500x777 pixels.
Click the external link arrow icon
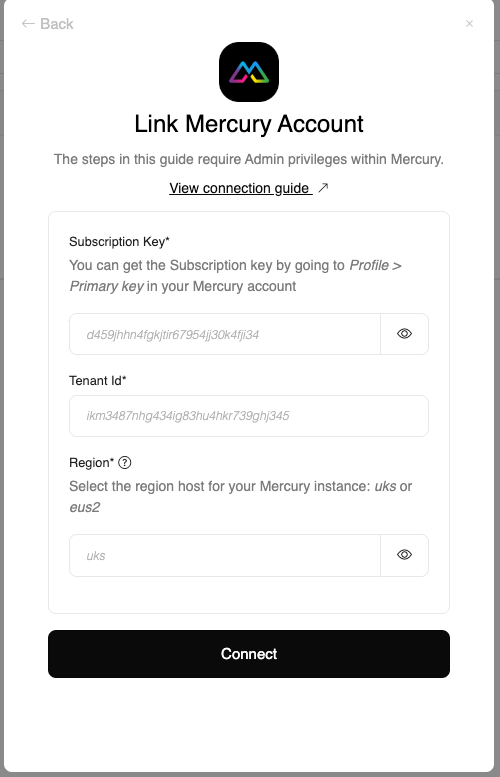click(323, 188)
